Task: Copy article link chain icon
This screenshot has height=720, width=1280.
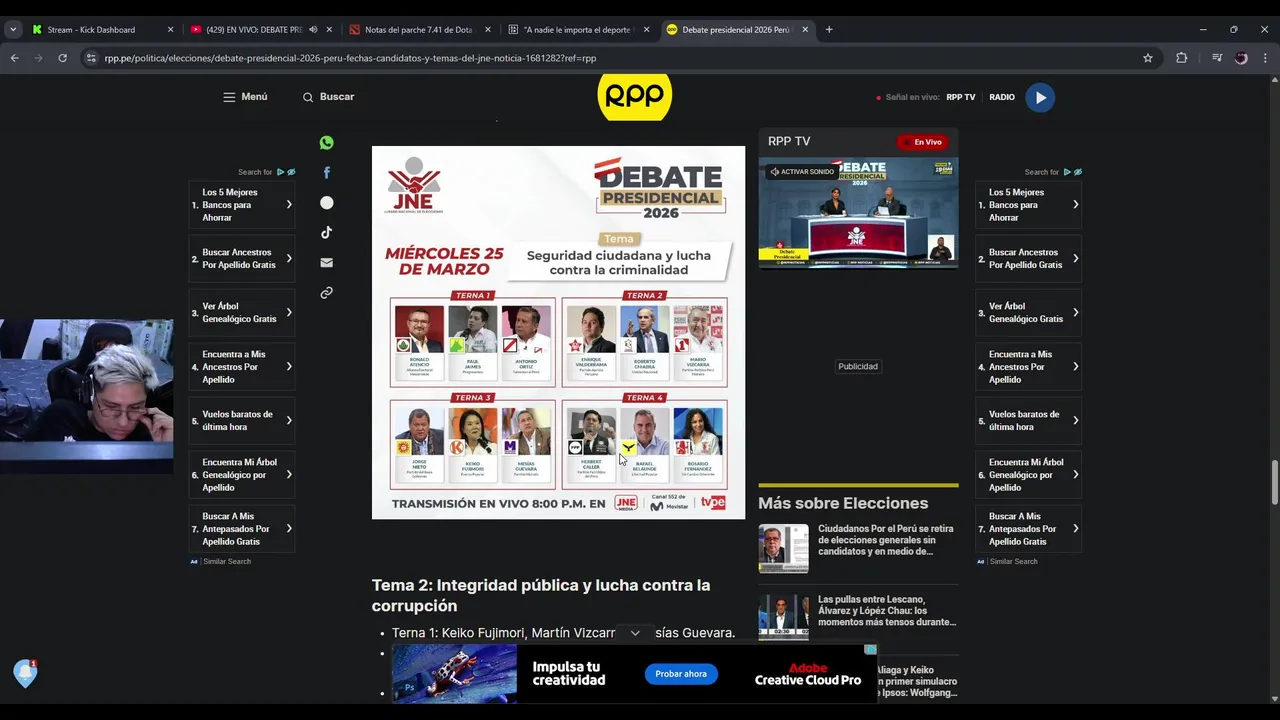Action: [326, 293]
